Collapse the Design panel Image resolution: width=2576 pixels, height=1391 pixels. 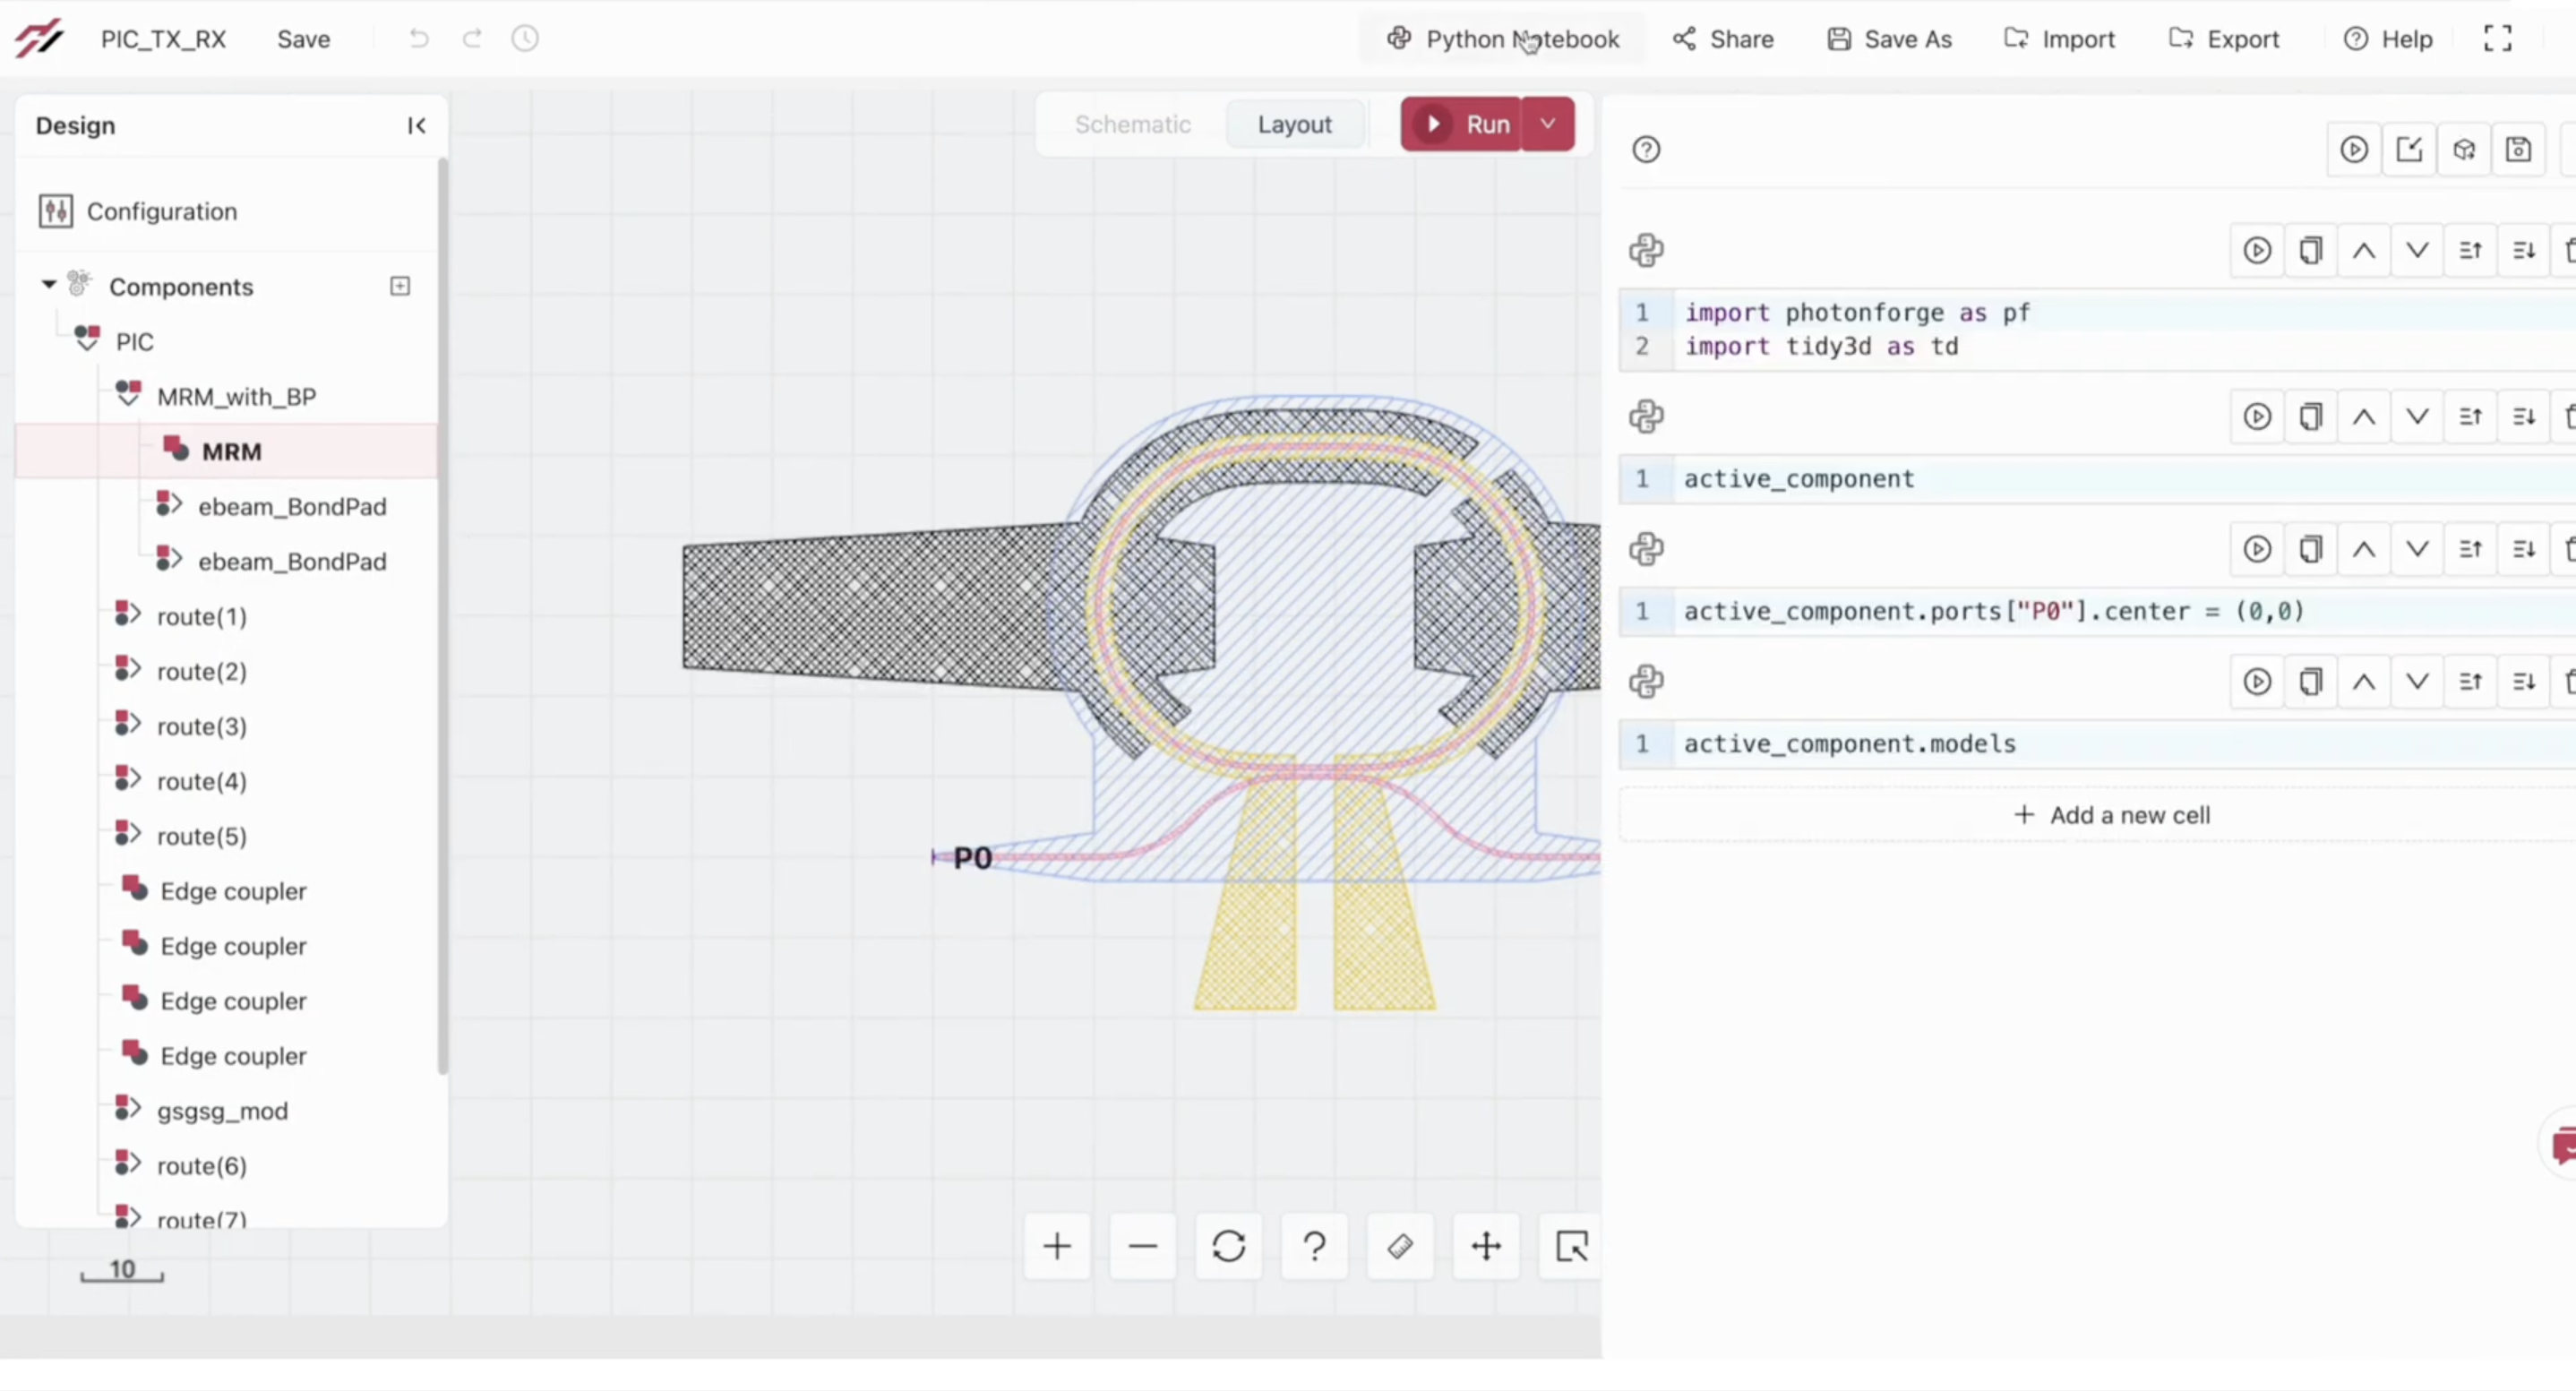pos(417,125)
